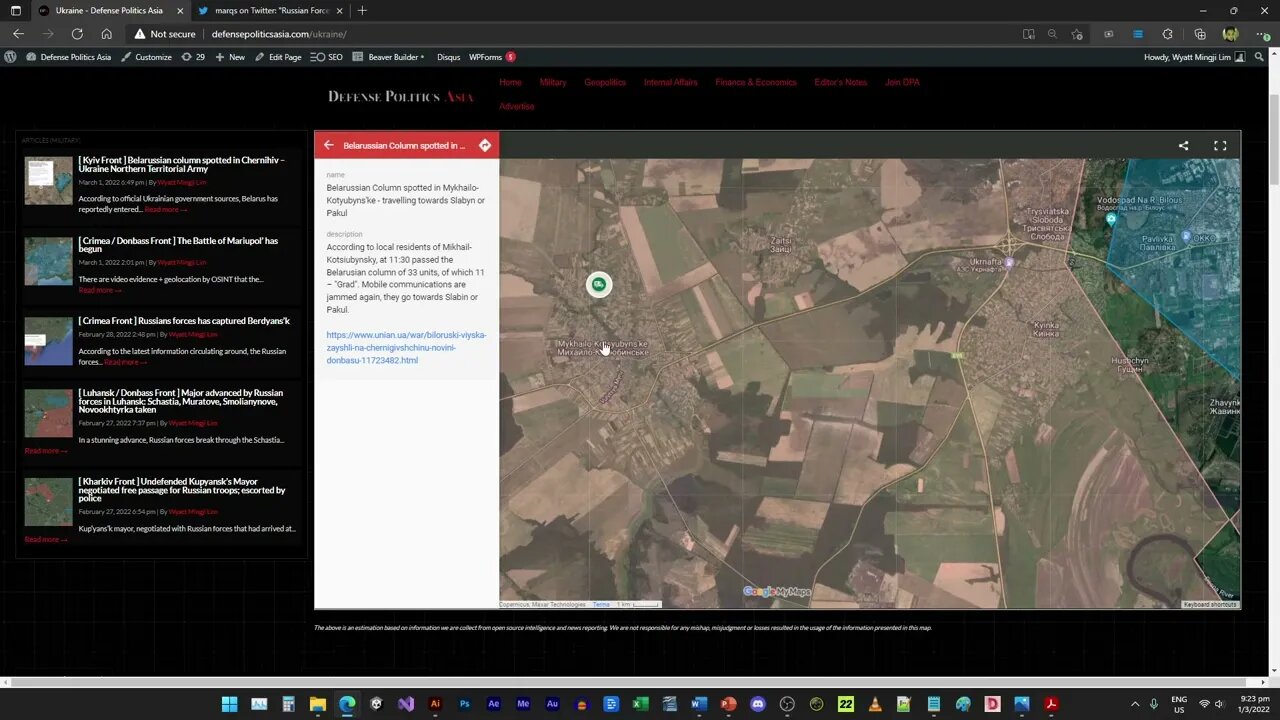Open the Windows Start menu
The height and width of the screenshot is (720, 1280).
[229, 704]
